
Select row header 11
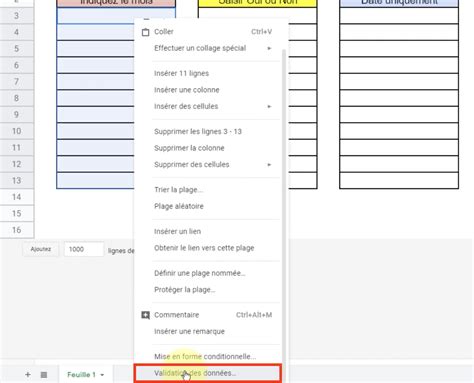click(x=17, y=148)
